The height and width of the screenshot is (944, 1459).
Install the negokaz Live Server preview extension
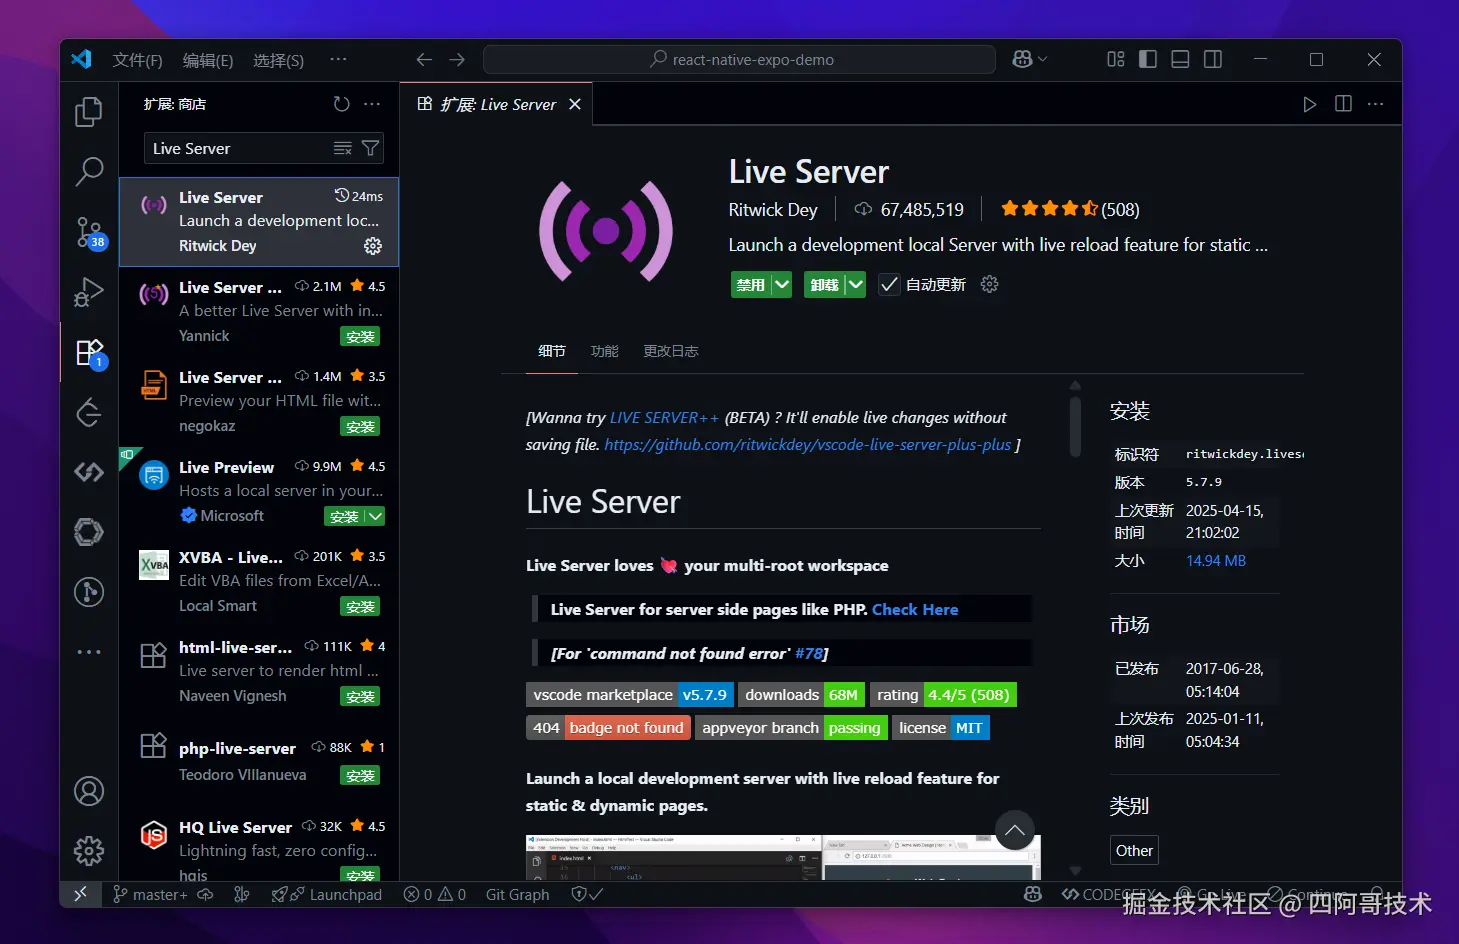pyautogui.click(x=360, y=426)
